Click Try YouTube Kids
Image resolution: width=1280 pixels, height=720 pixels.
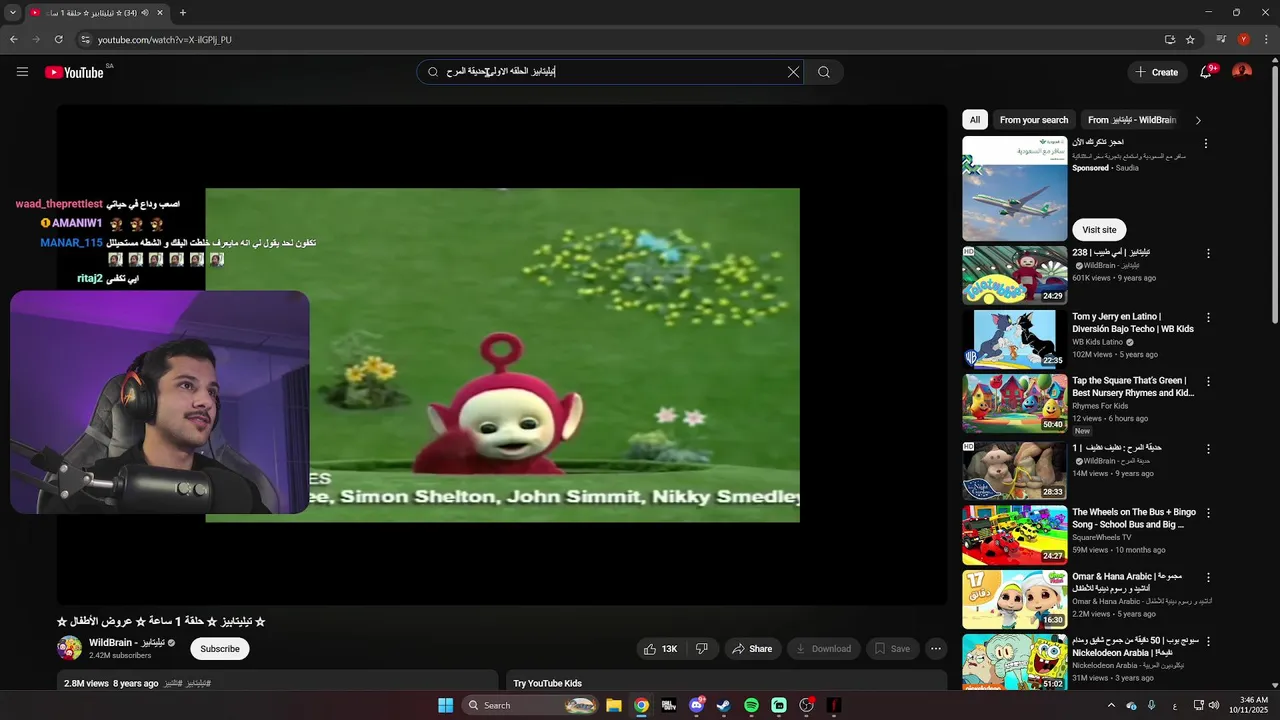click(x=547, y=684)
